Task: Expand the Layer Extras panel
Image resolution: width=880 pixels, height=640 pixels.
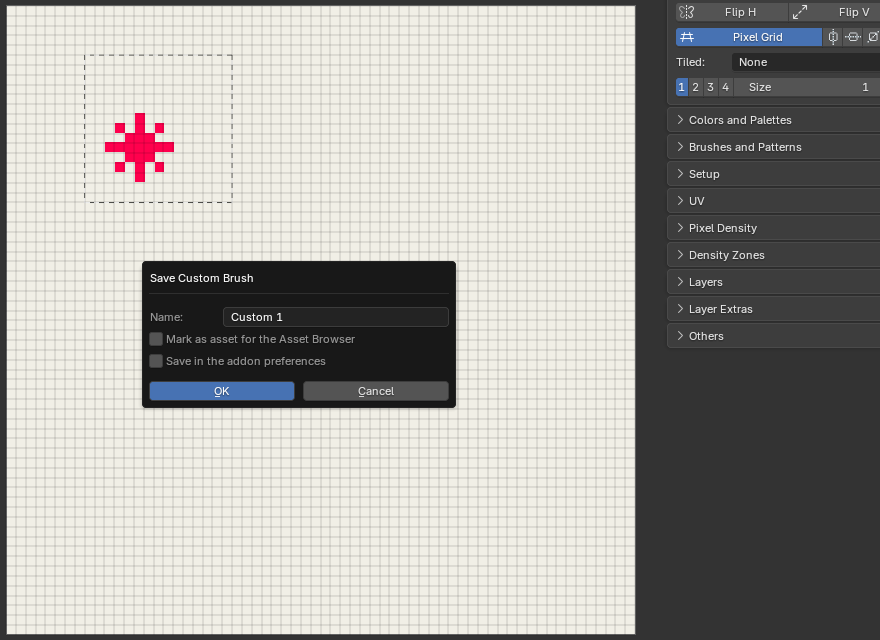Action: 773,309
